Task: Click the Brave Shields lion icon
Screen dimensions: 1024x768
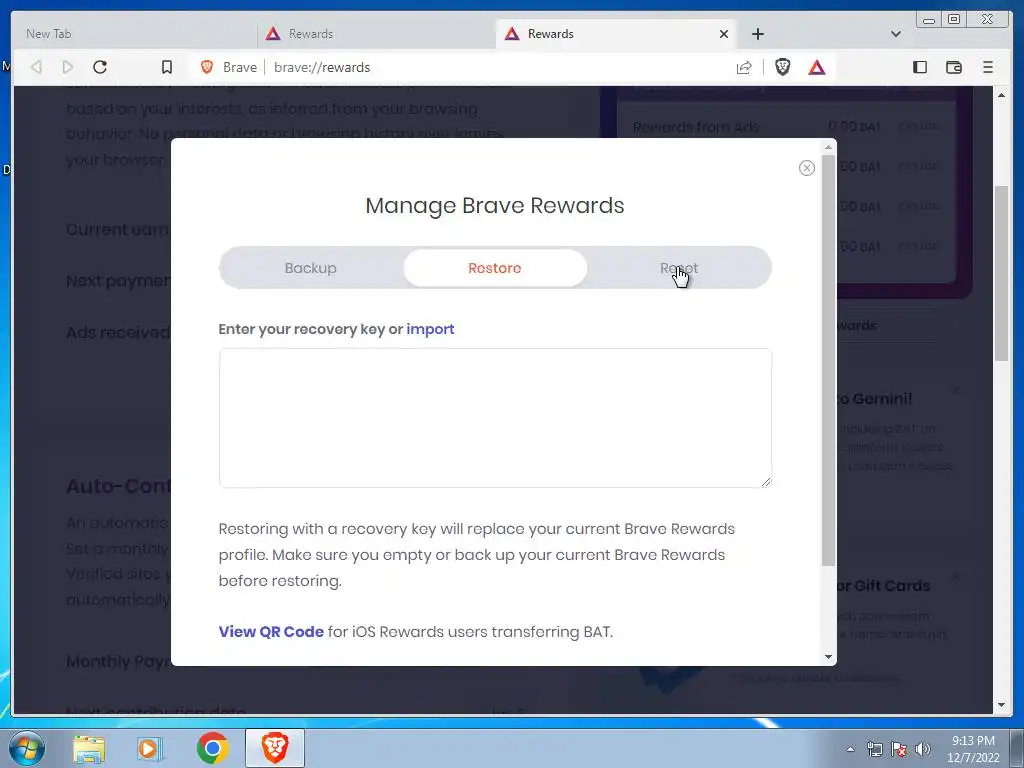Action: [782, 67]
